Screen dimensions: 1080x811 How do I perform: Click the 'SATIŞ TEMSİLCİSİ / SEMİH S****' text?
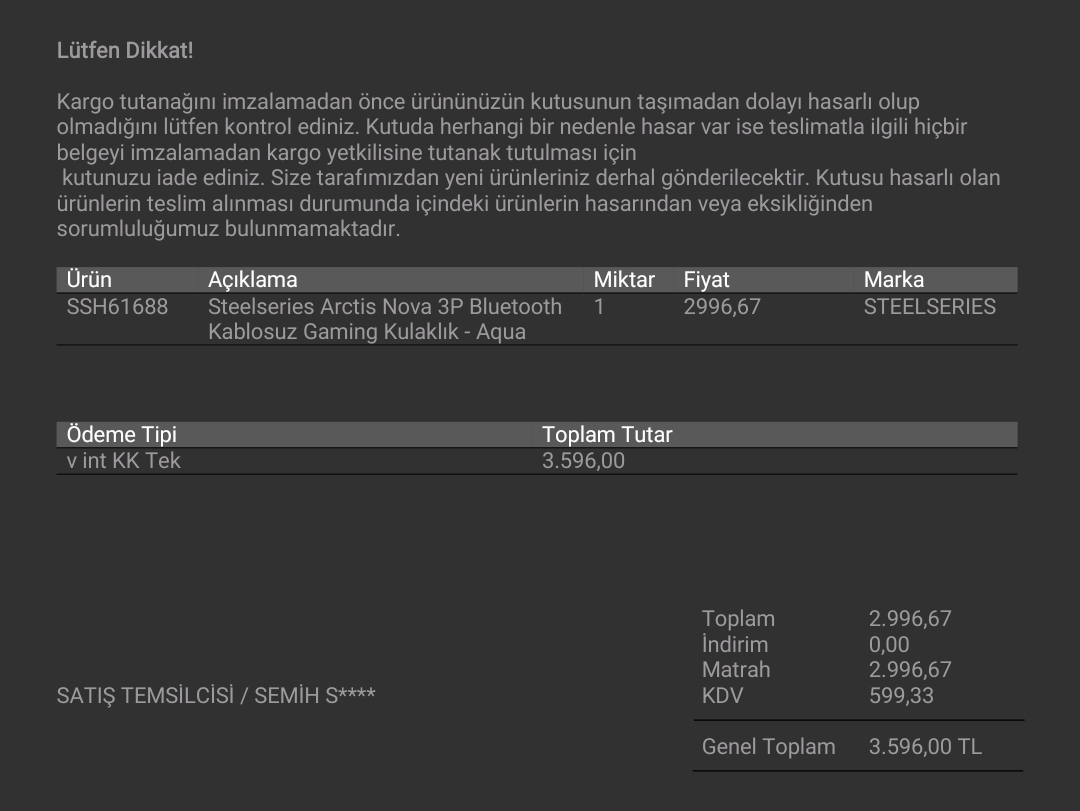(x=216, y=695)
